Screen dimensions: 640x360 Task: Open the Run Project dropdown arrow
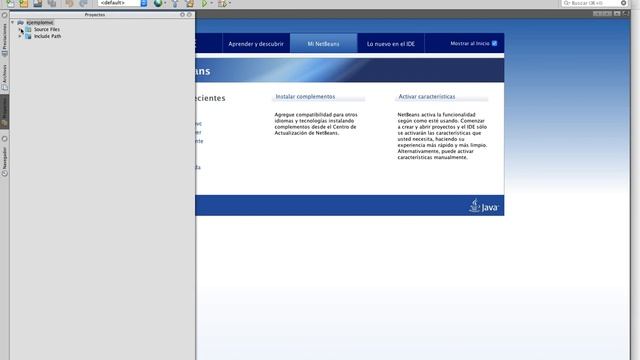[212, 3]
